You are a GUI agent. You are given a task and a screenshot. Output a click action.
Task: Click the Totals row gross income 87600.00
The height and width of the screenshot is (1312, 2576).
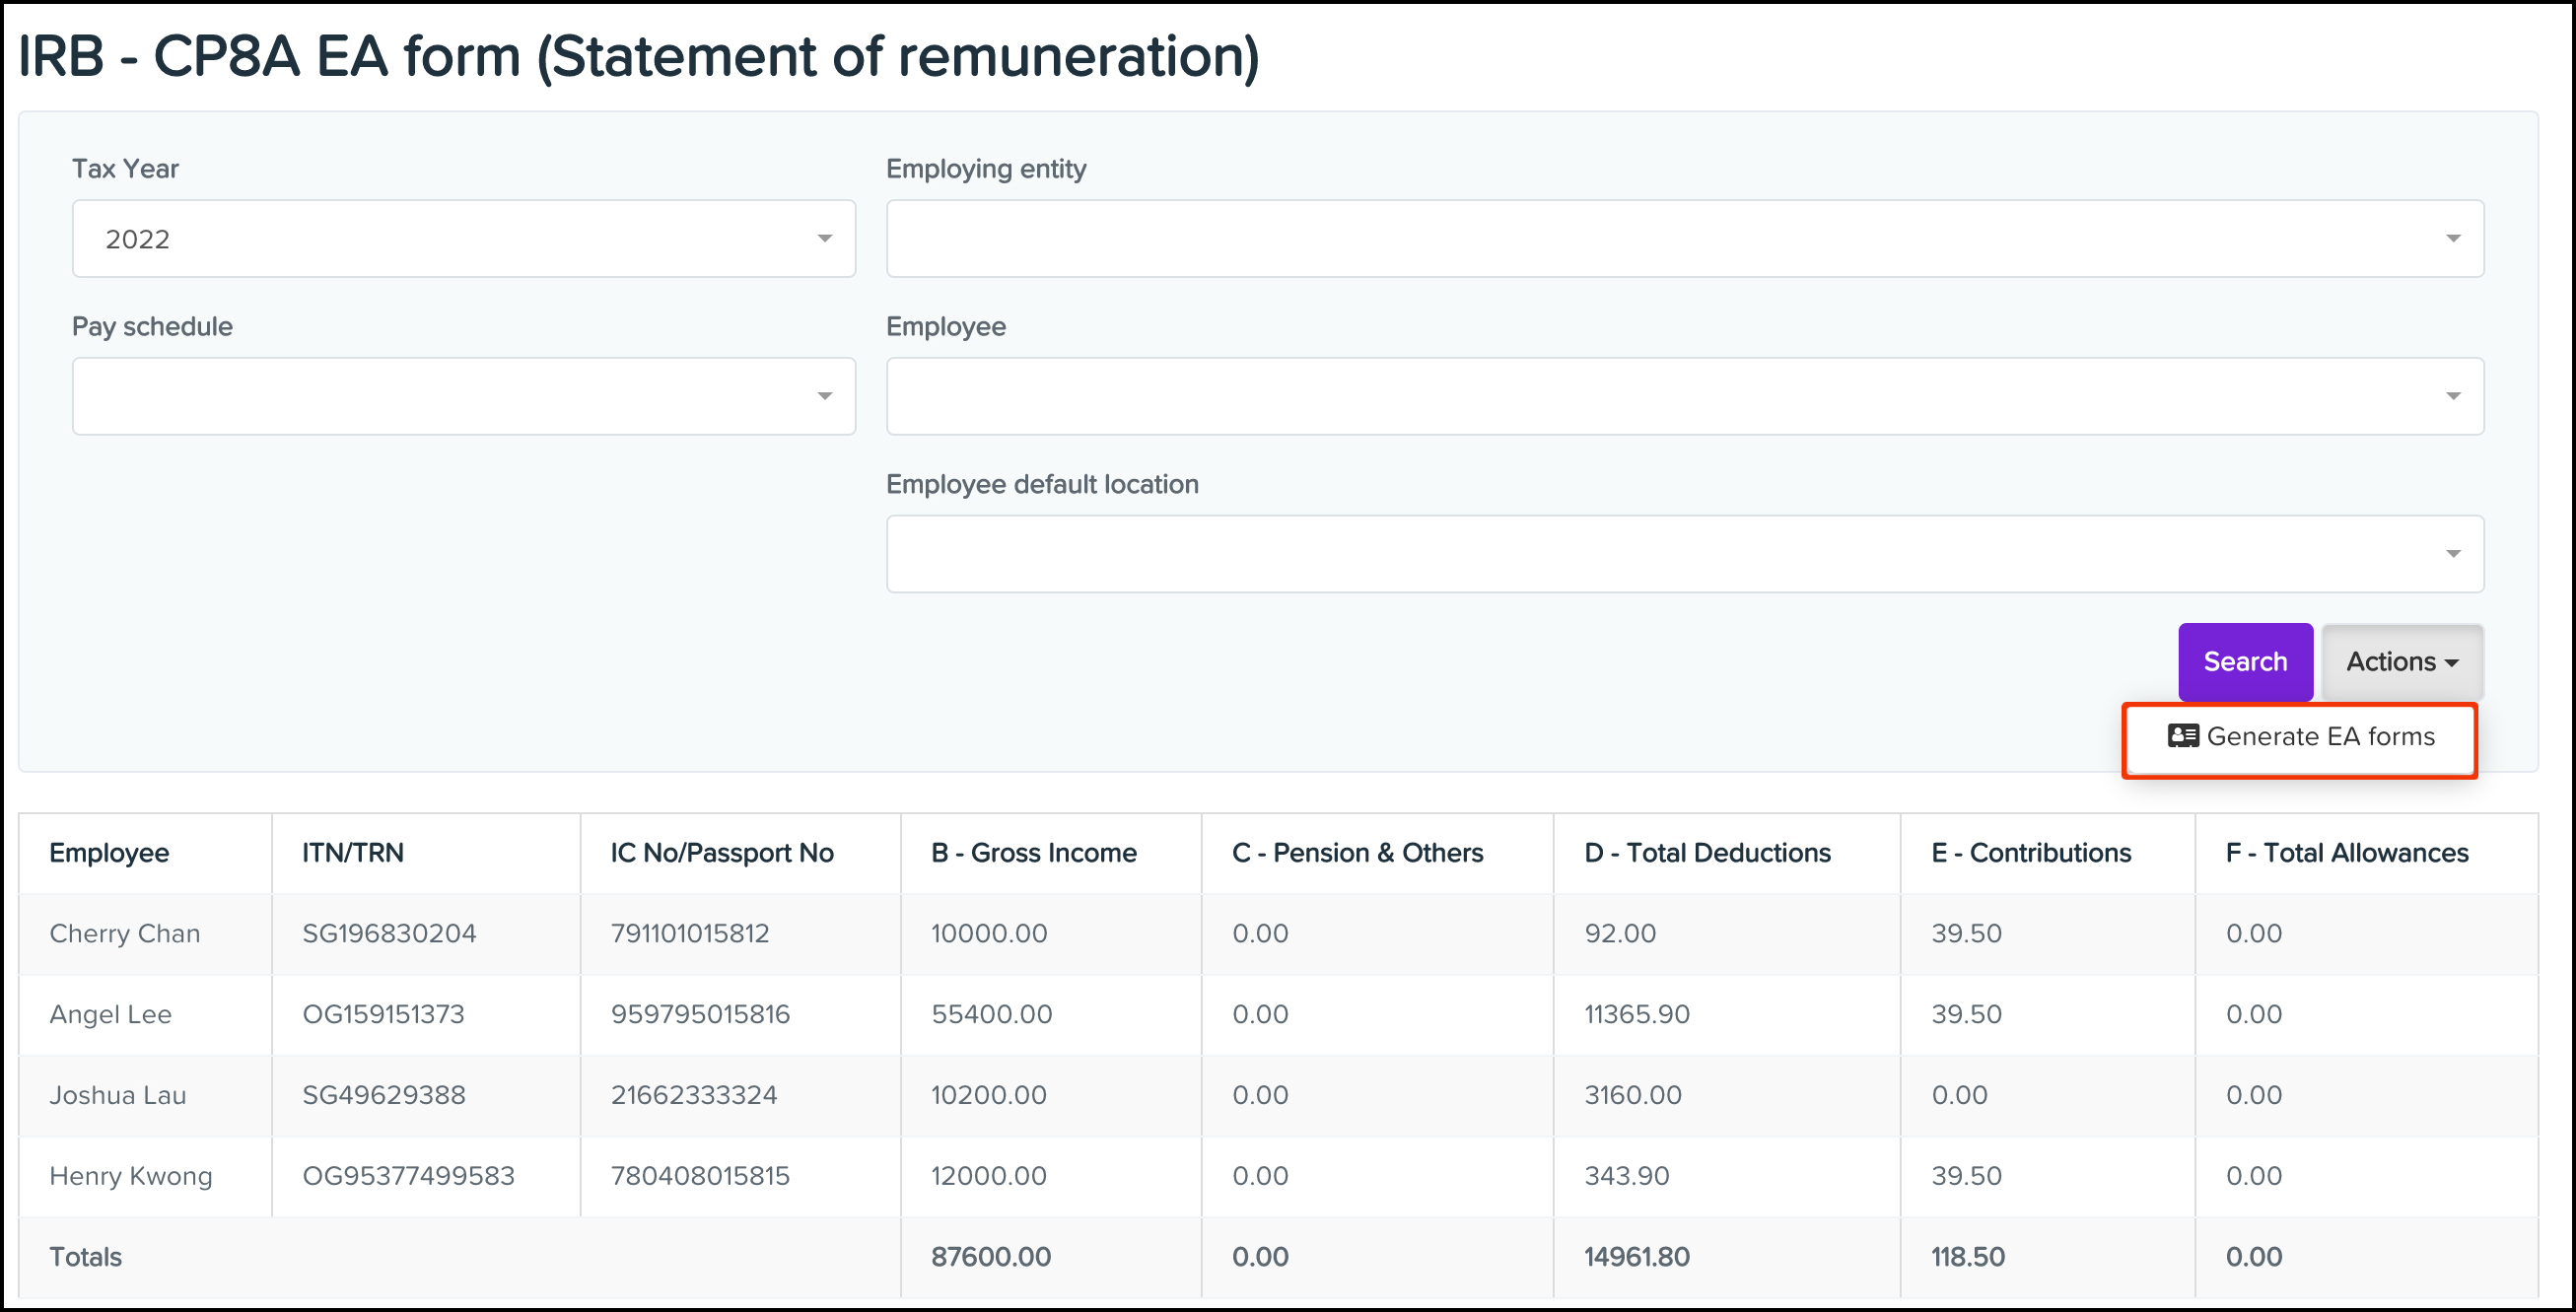[989, 1256]
